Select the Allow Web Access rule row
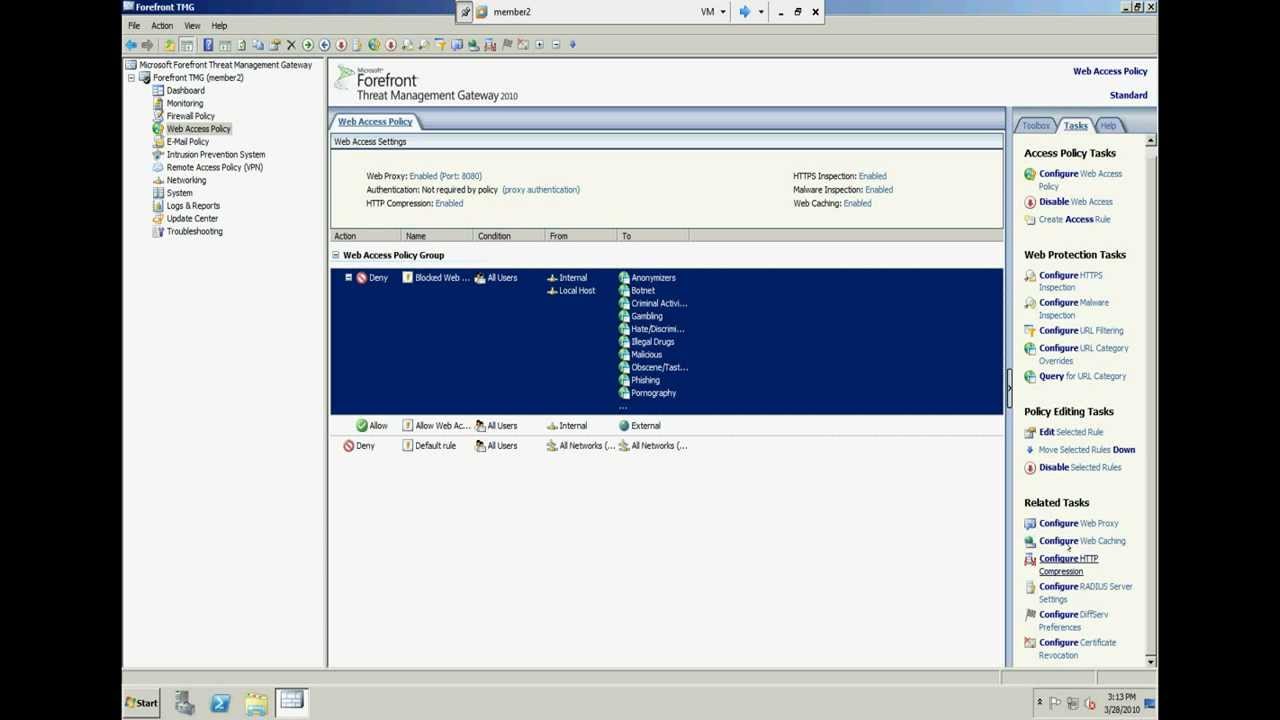The width and height of the screenshot is (1280, 720). click(666, 426)
